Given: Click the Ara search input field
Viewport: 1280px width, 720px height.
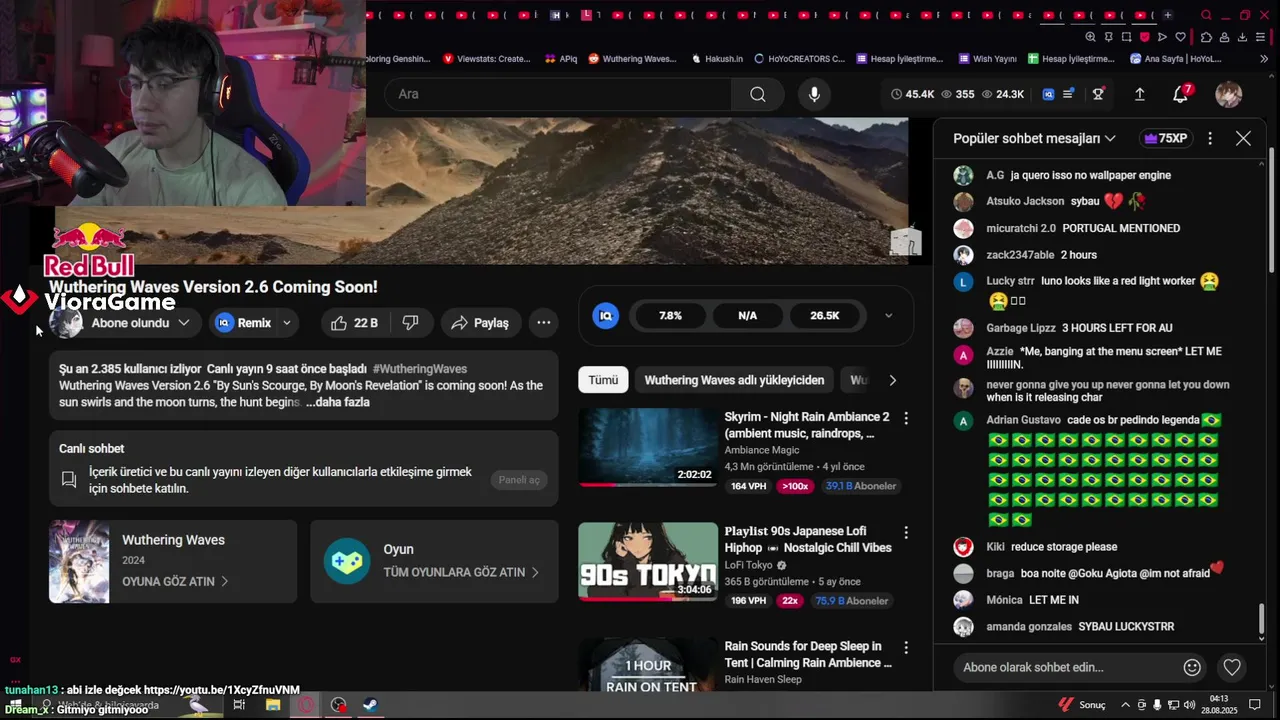Looking at the screenshot, I should pyautogui.click(x=558, y=94).
